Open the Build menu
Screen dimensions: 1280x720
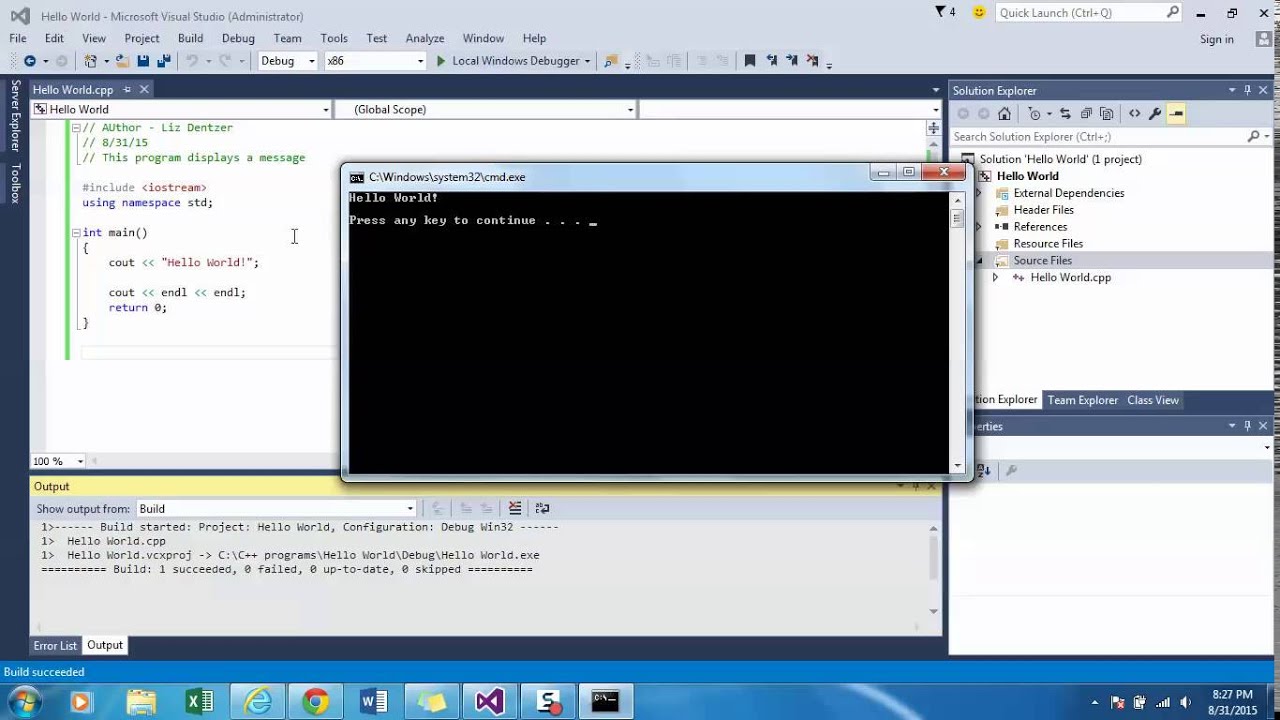point(190,38)
